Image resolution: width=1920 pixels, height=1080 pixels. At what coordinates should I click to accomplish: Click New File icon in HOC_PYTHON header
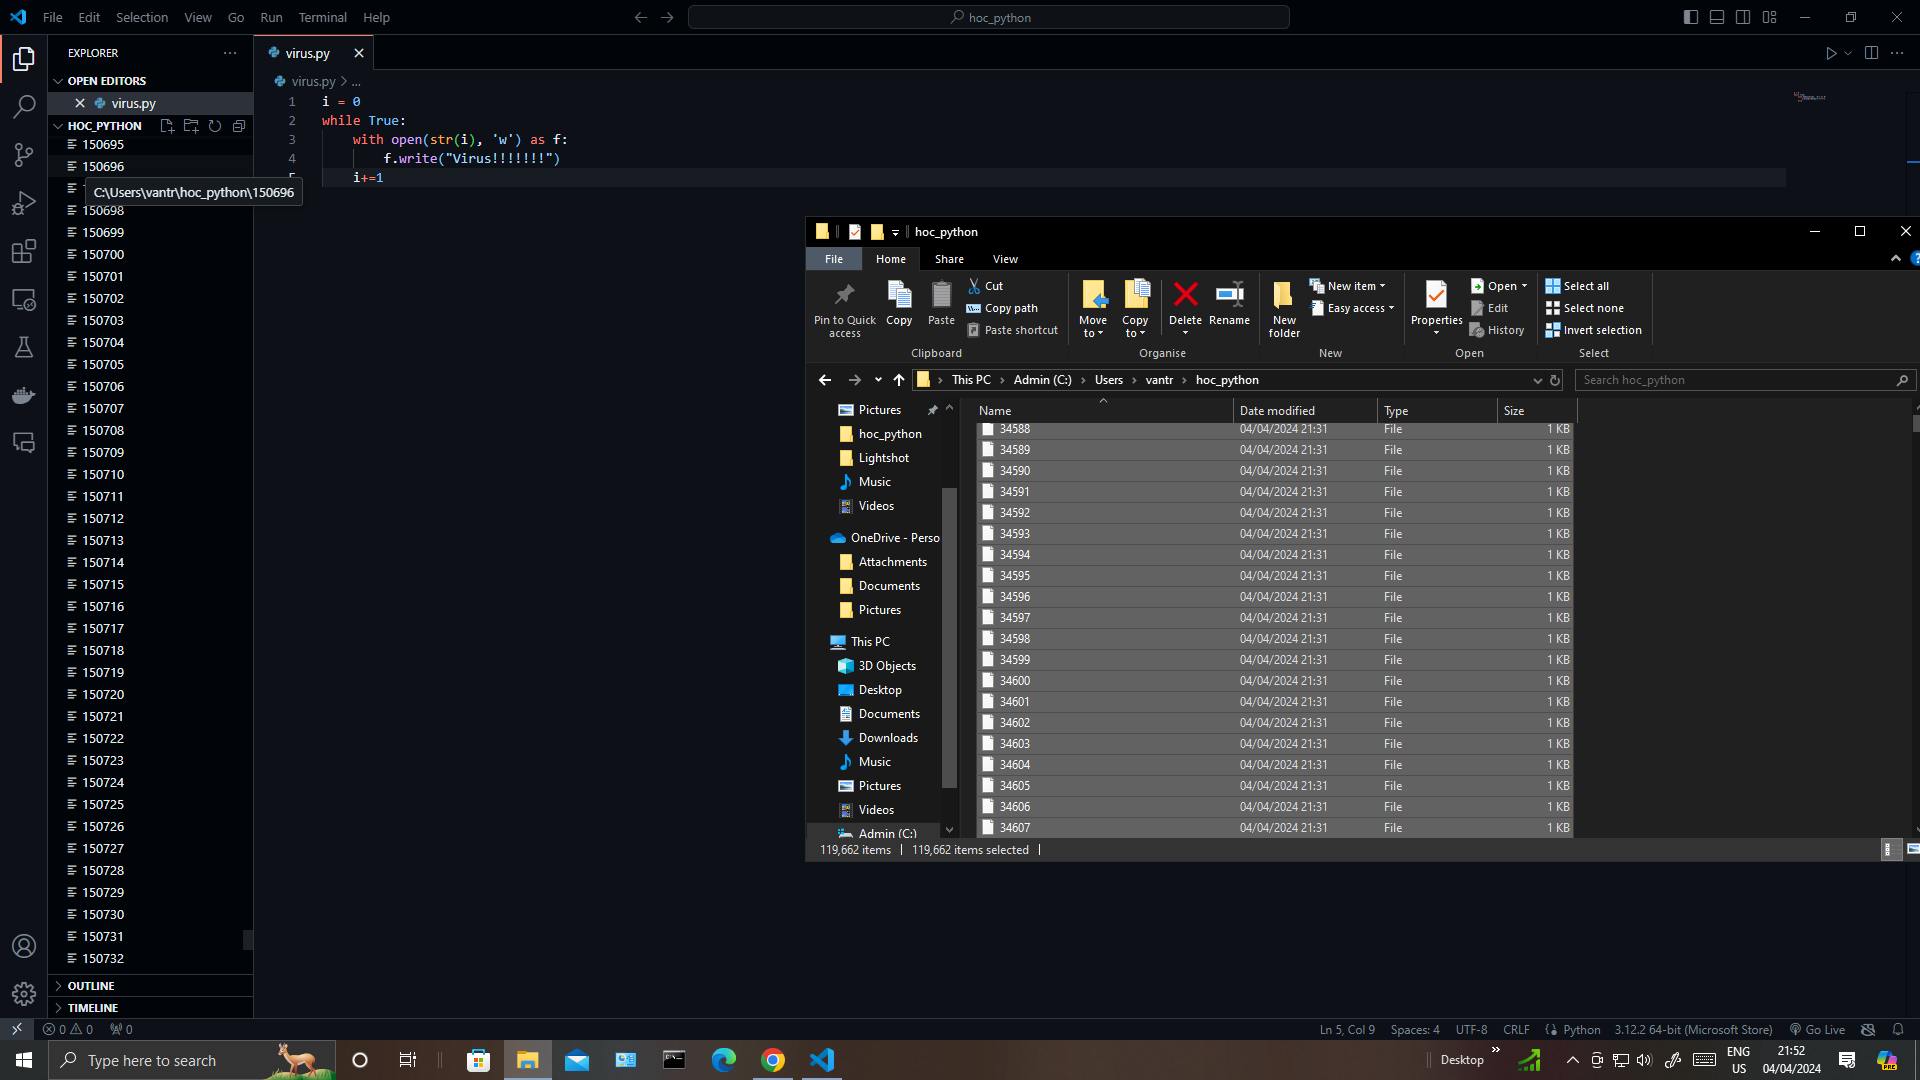click(x=167, y=126)
